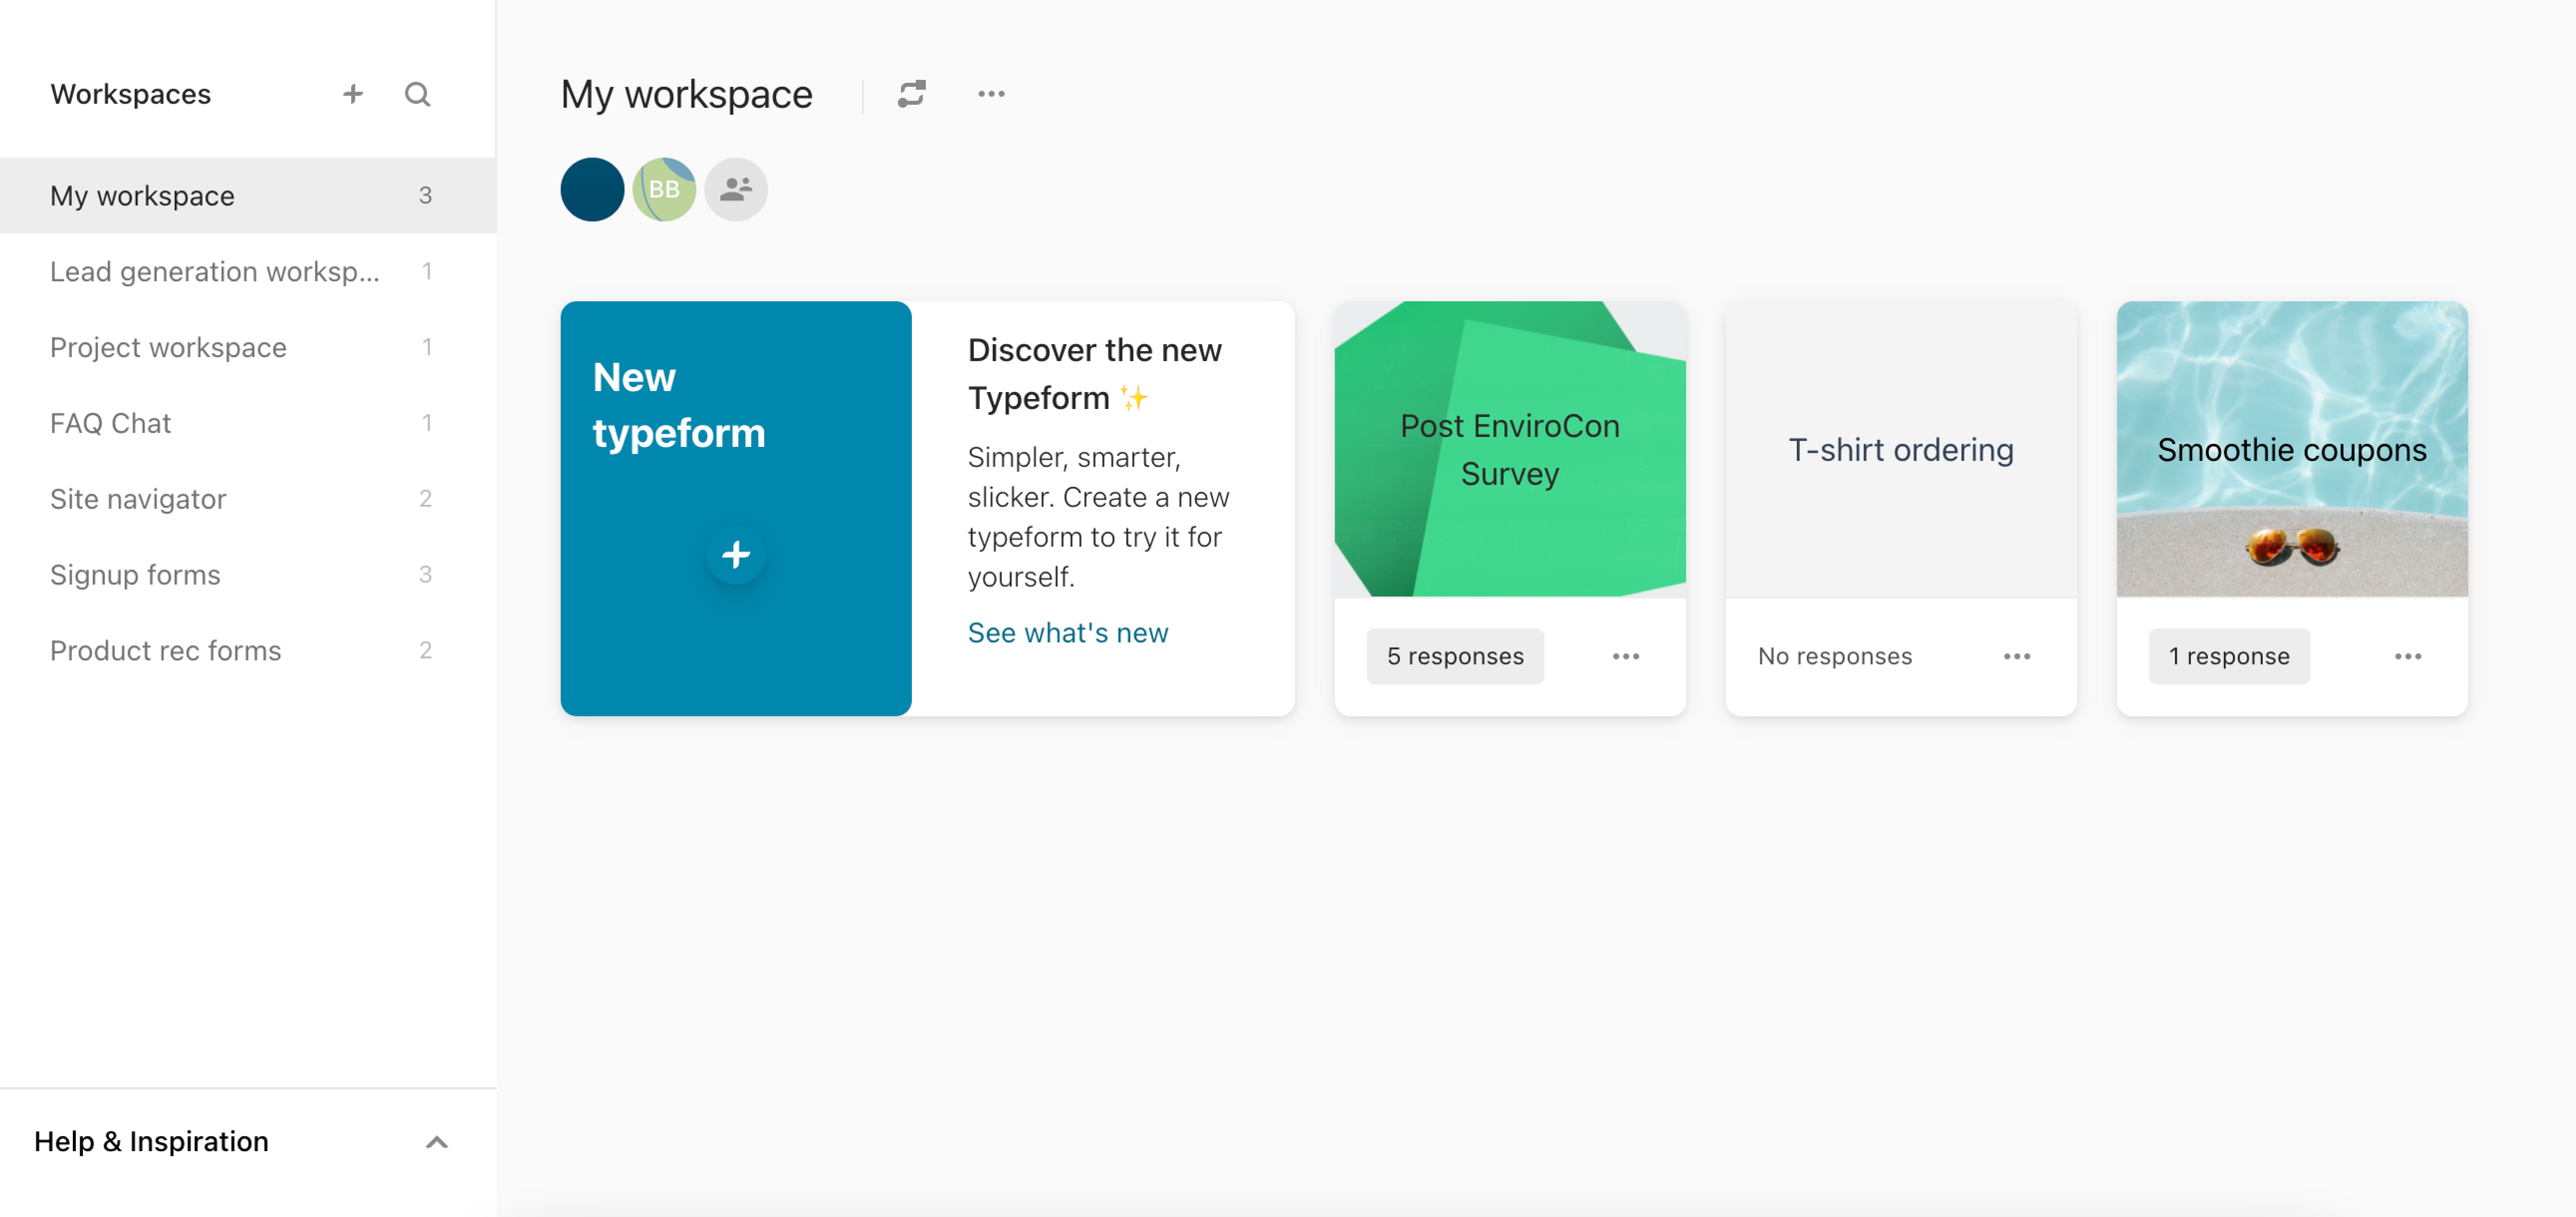Click No responses on T-shirt ordering
This screenshot has height=1217, width=2576.
pyautogui.click(x=1835, y=656)
